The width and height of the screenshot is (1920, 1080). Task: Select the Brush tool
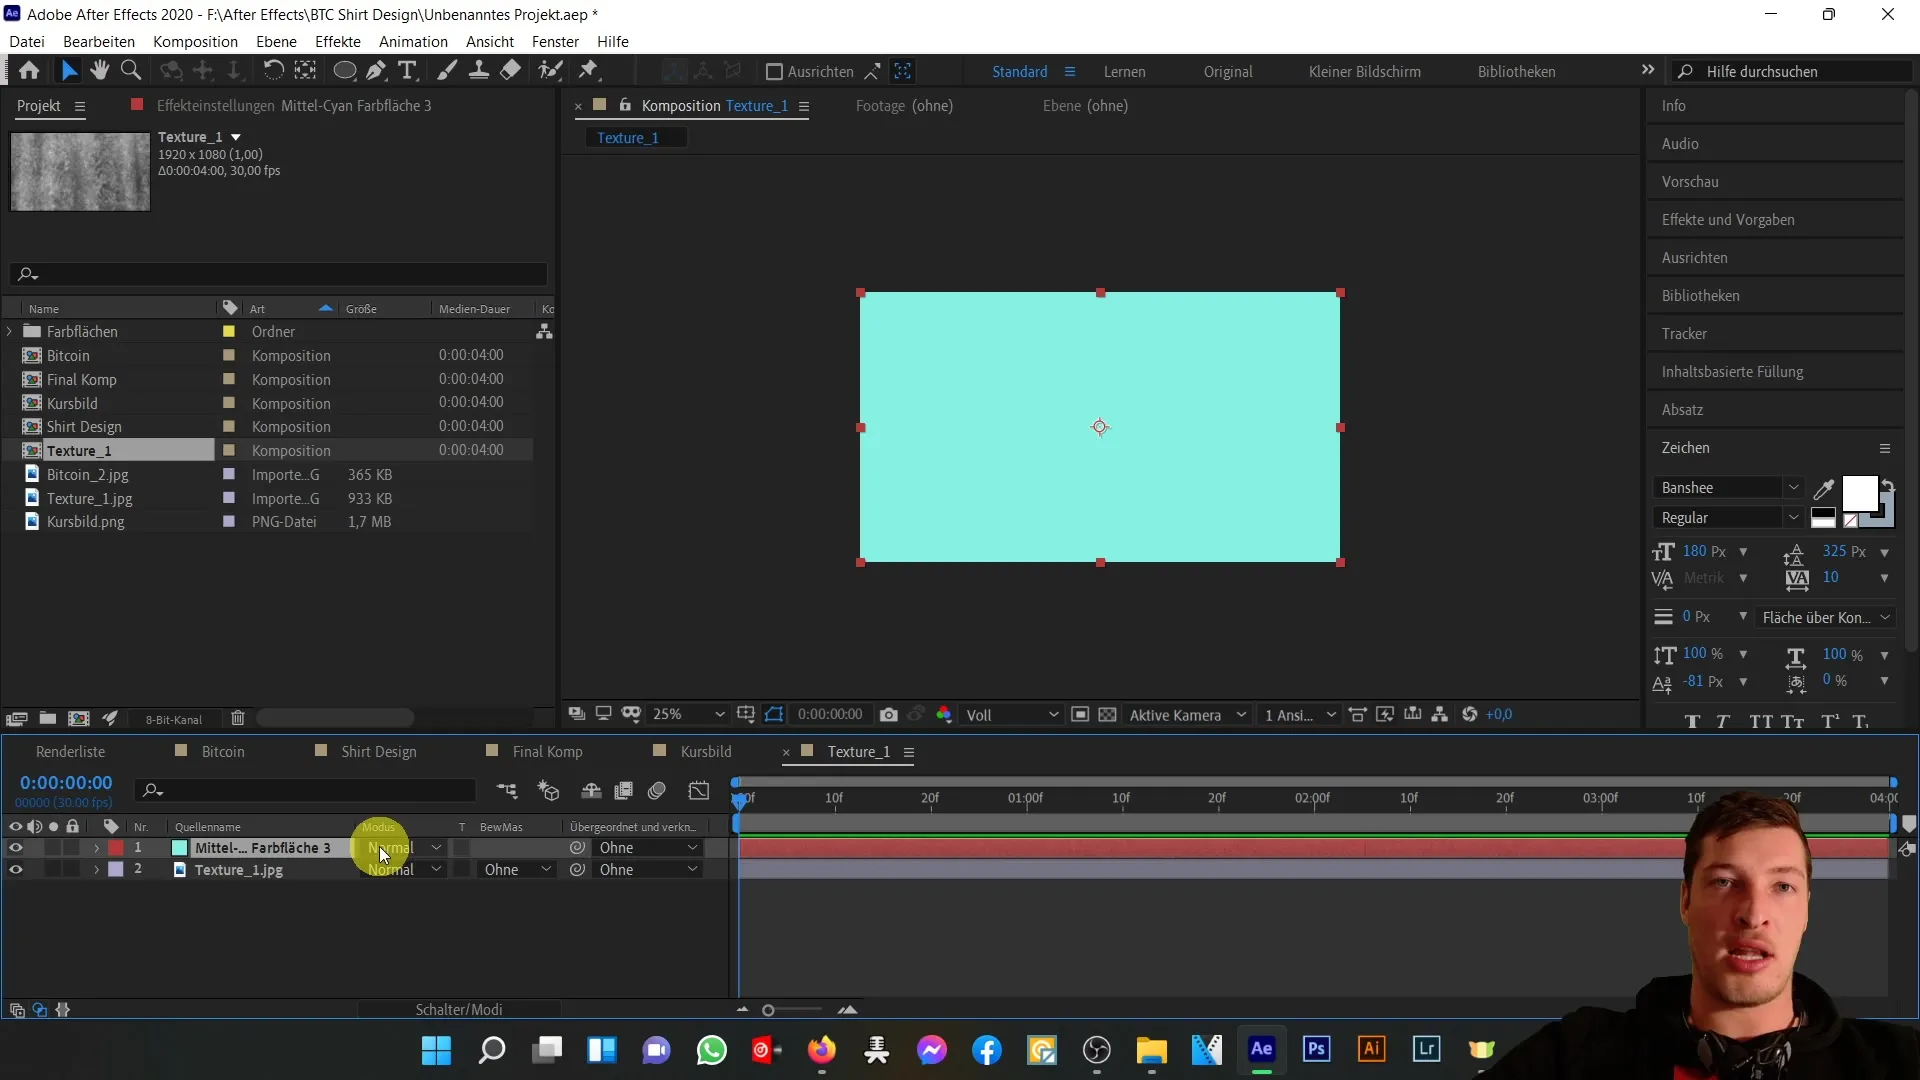click(447, 70)
